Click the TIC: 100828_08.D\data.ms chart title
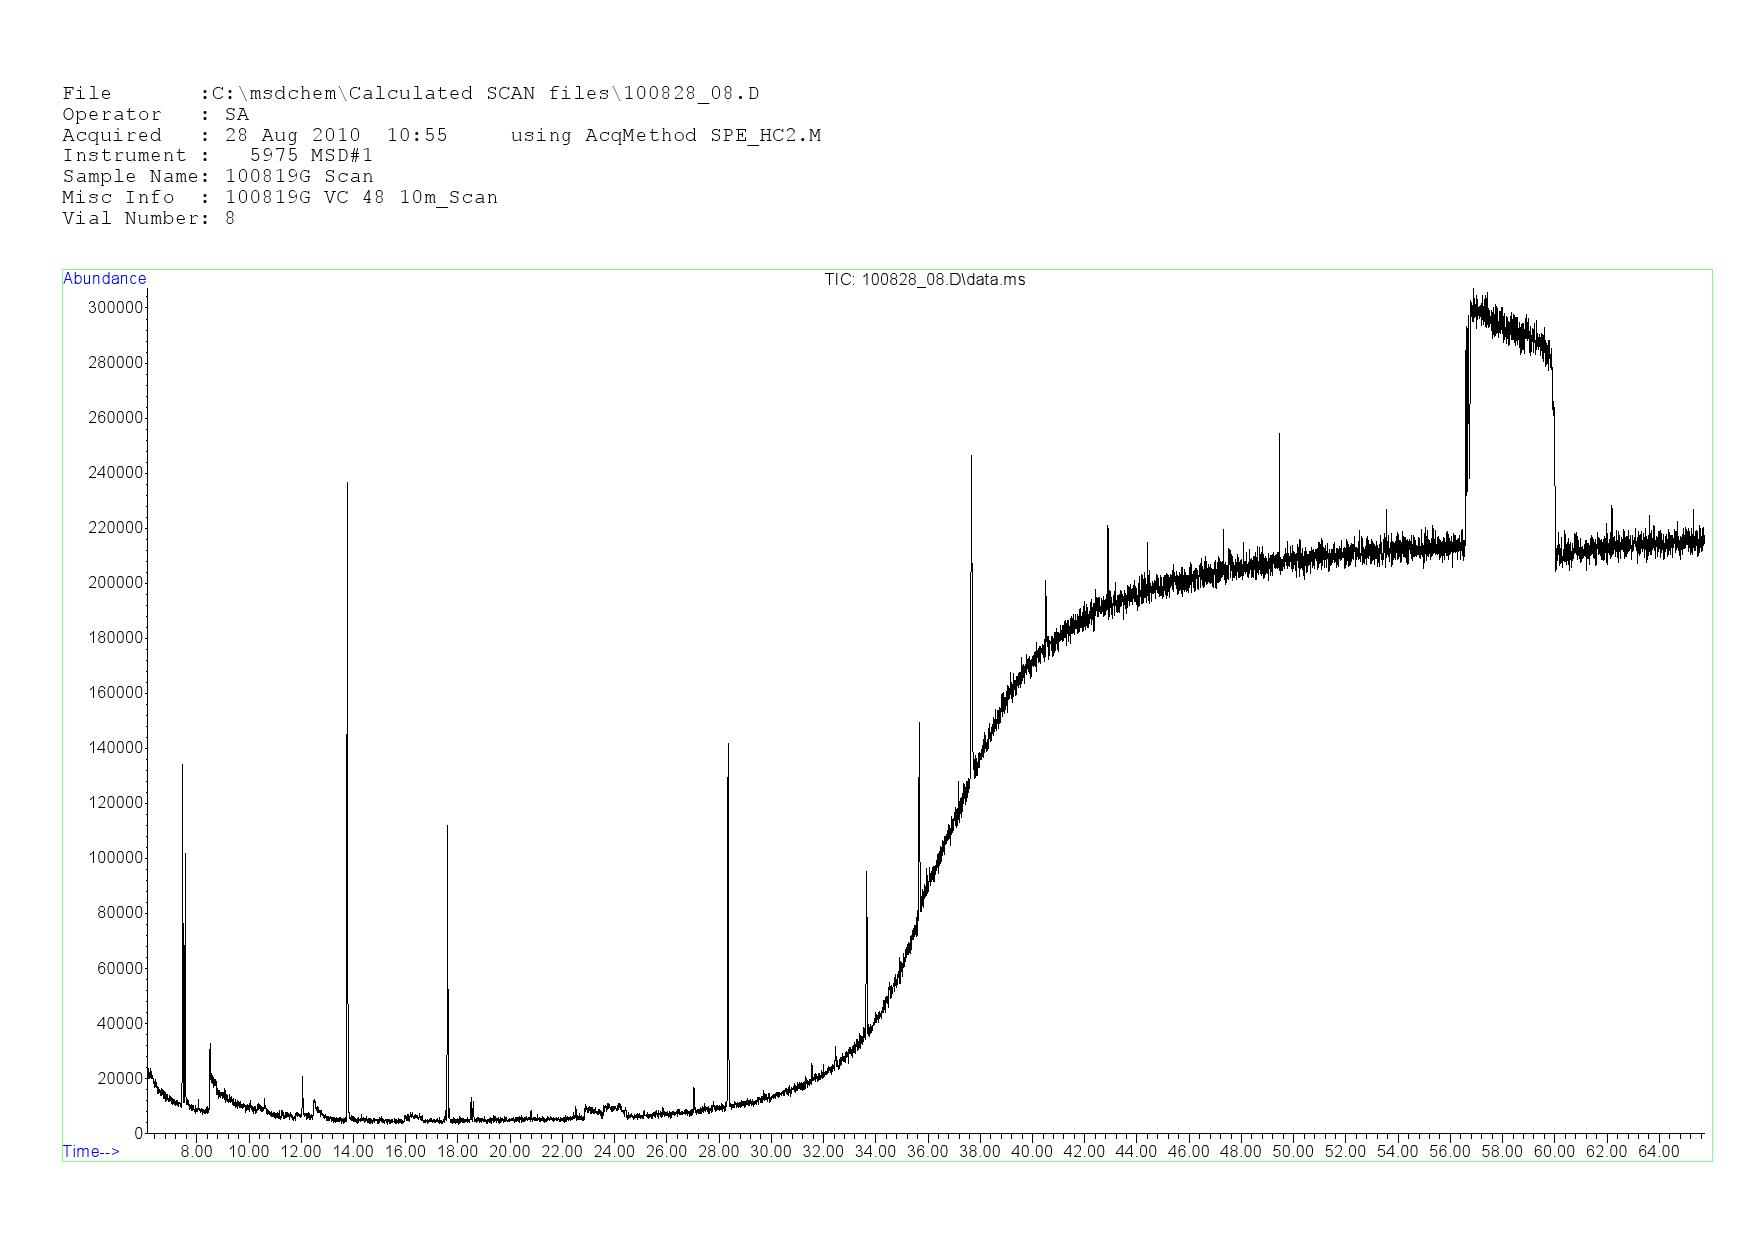1754x1240 pixels. click(x=924, y=280)
